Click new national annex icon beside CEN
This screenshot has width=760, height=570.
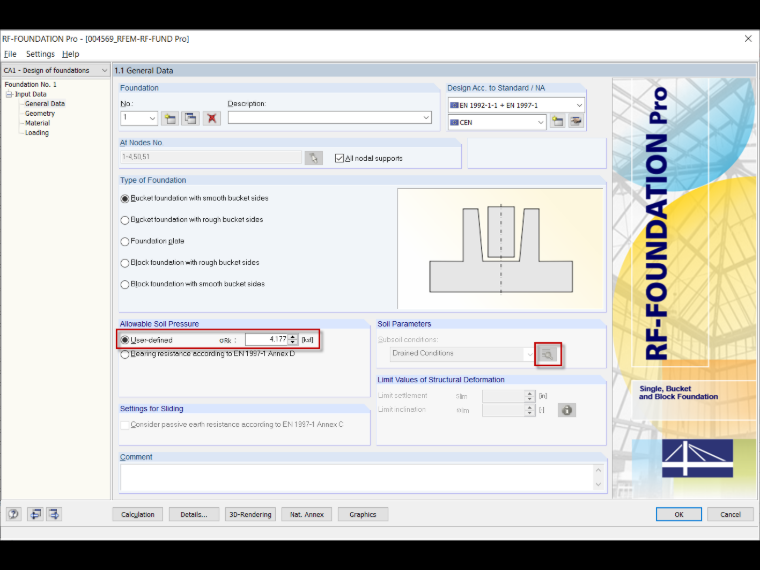click(x=557, y=122)
